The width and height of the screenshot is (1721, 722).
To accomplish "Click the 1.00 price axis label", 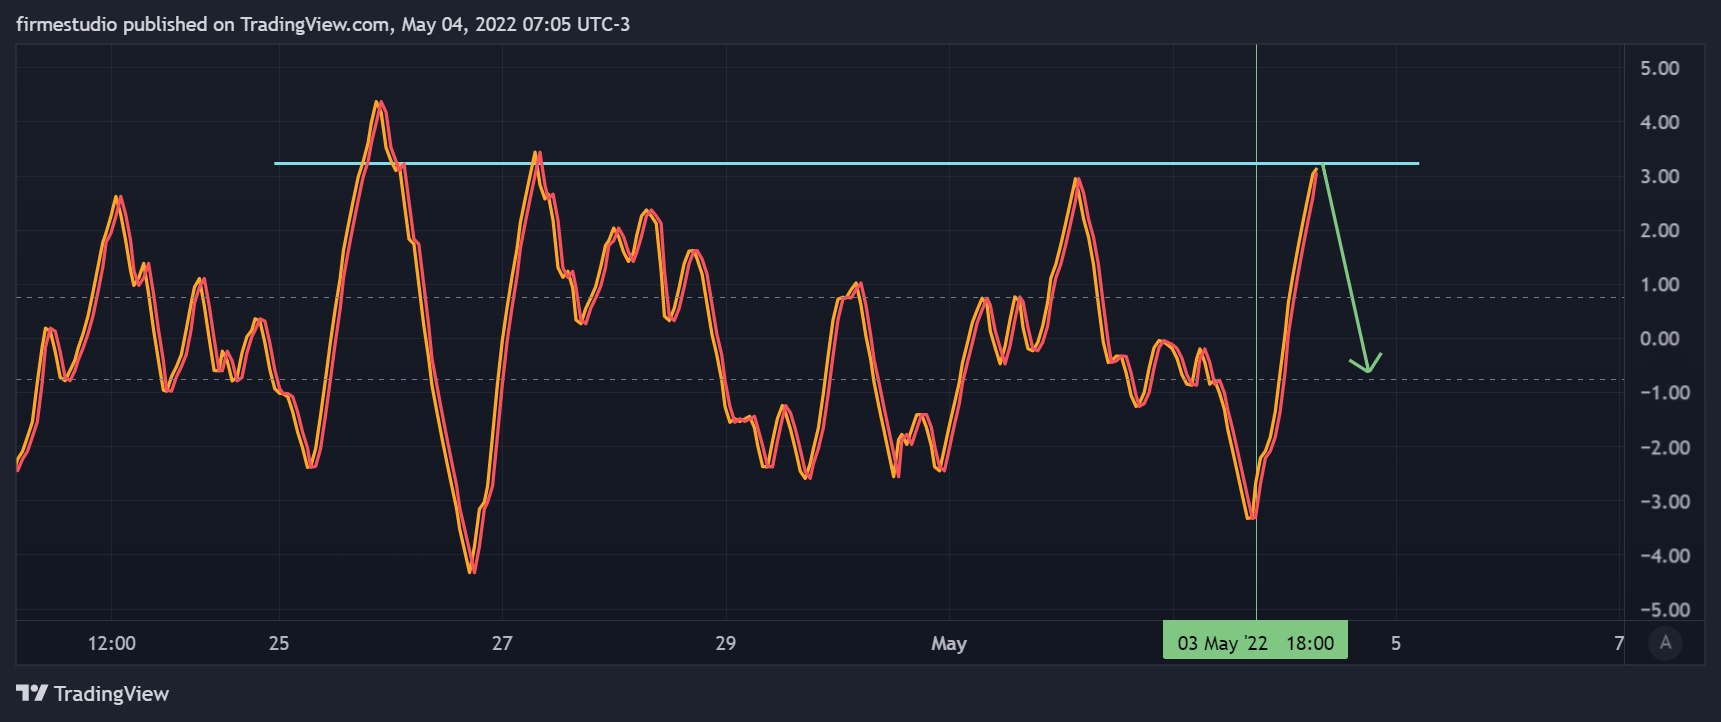I will 1660,284.
